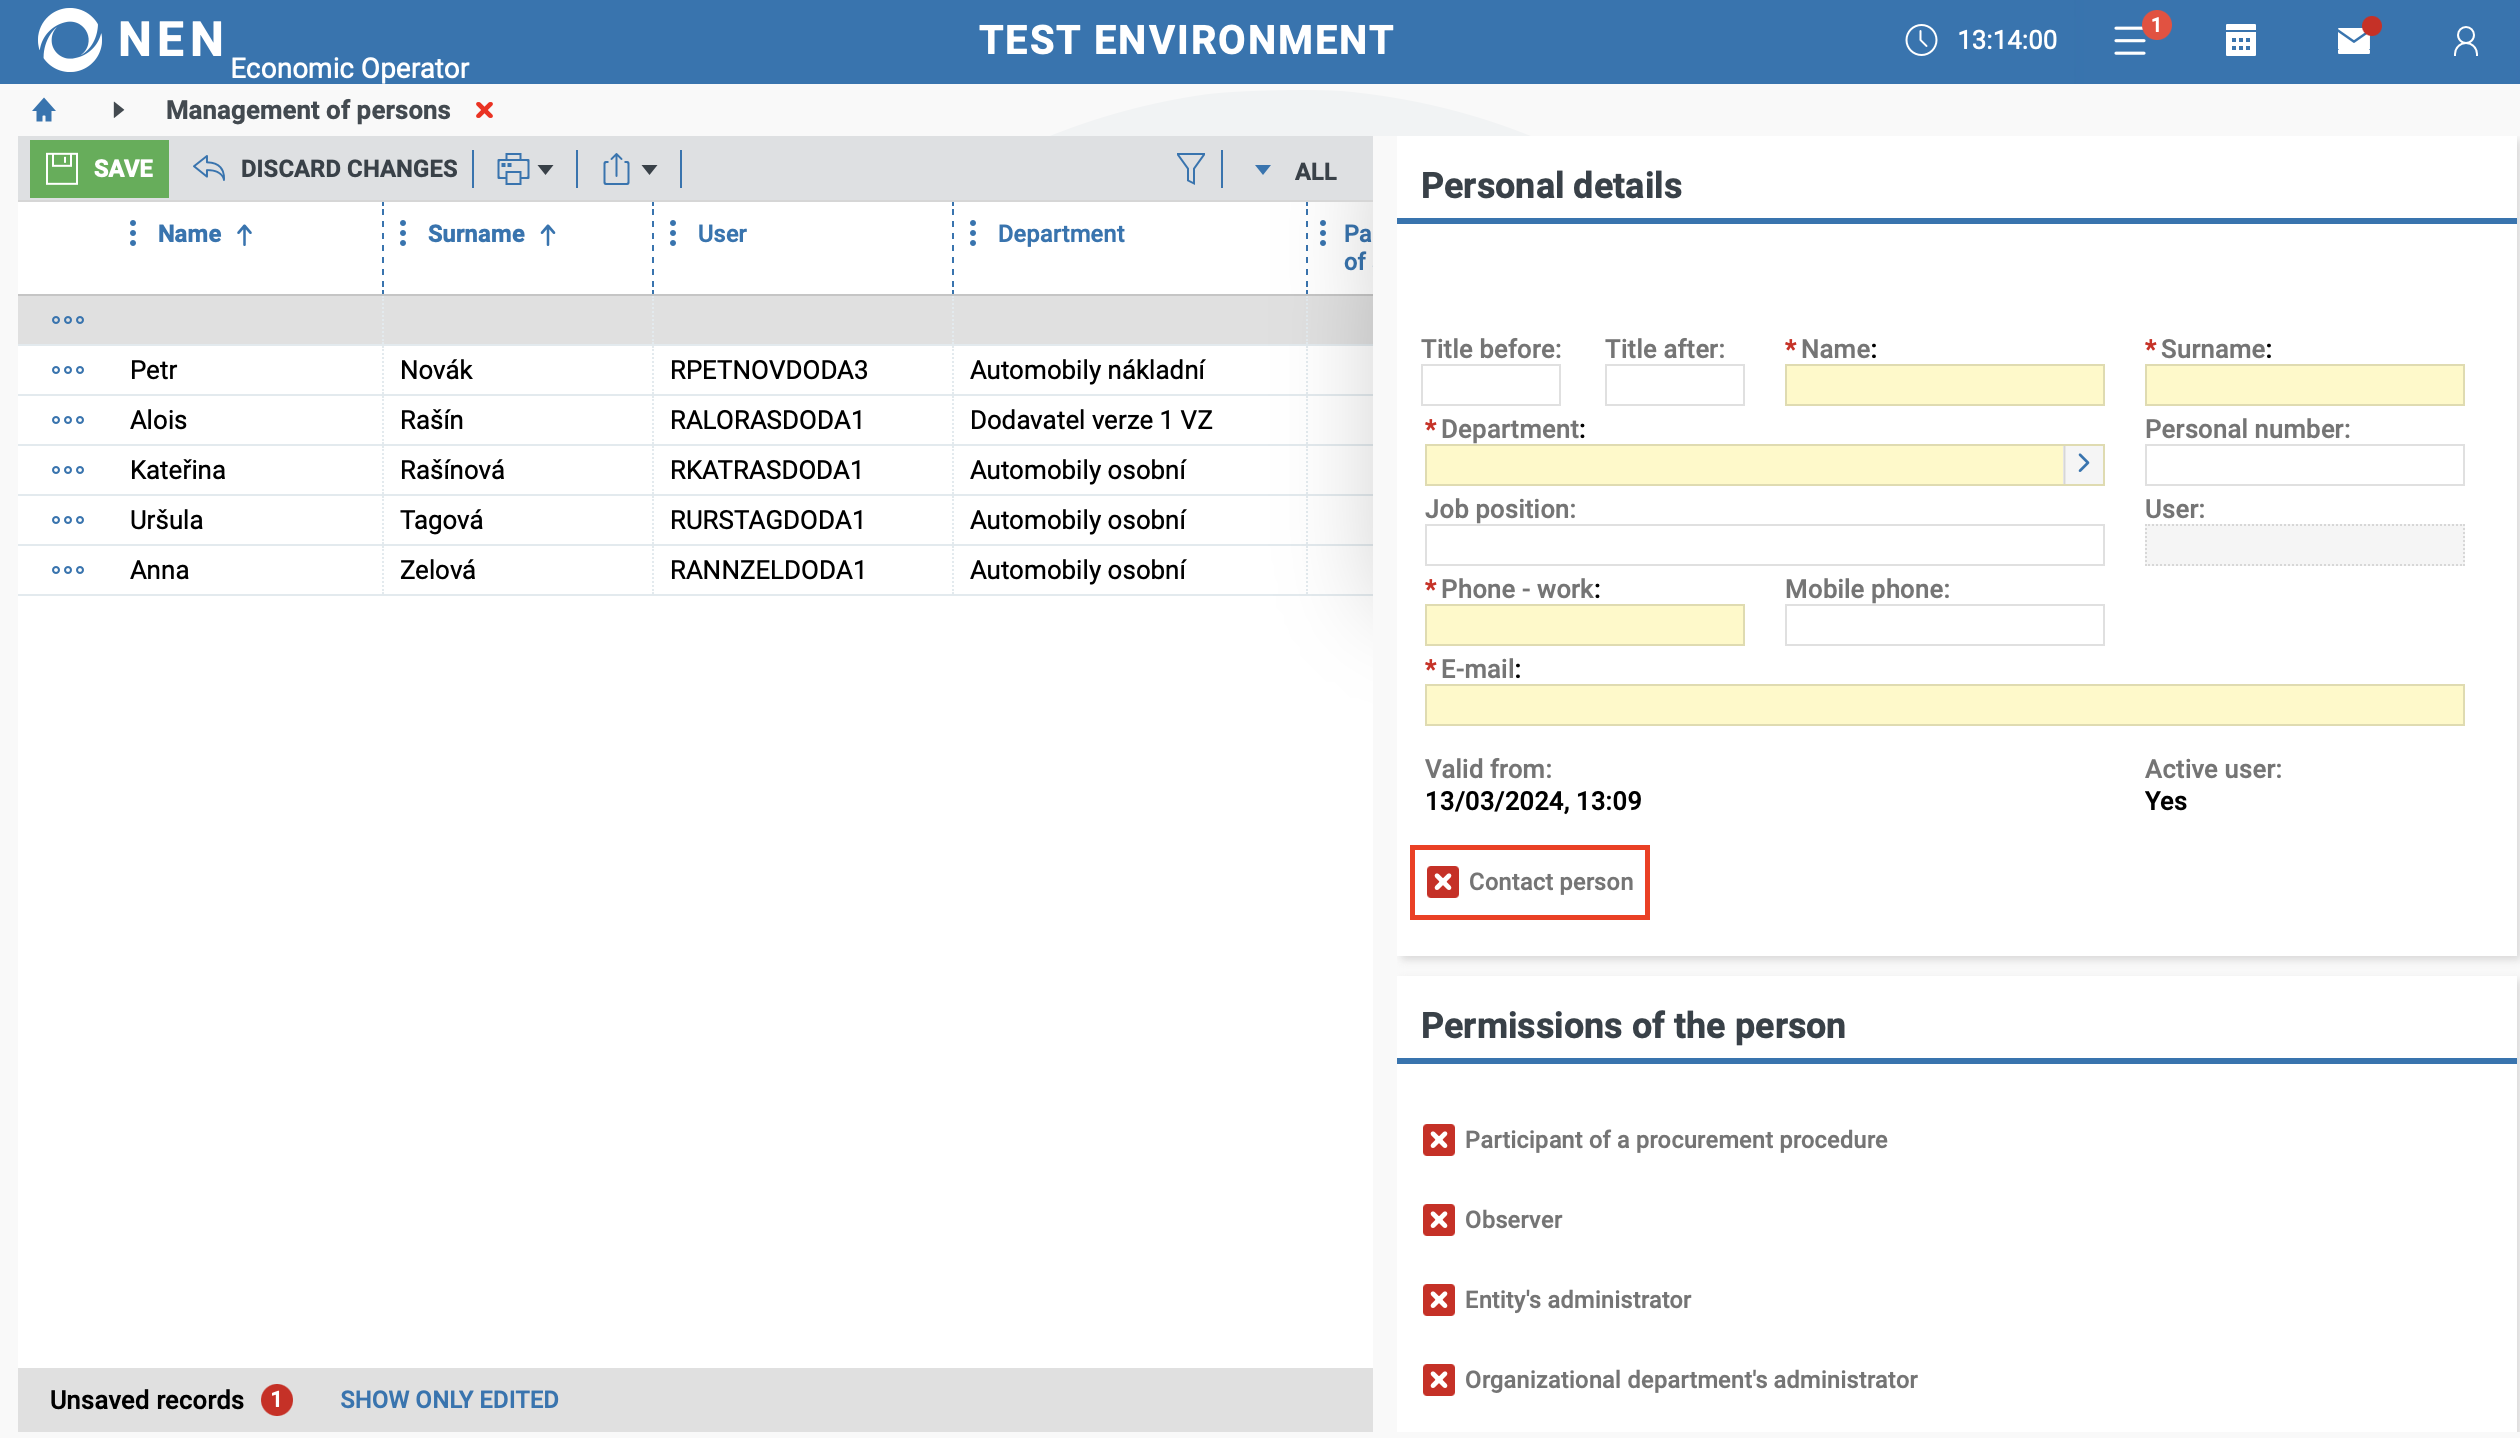The image size is (2520, 1438).
Task: Expand the print dropdown arrow
Action: (x=546, y=170)
